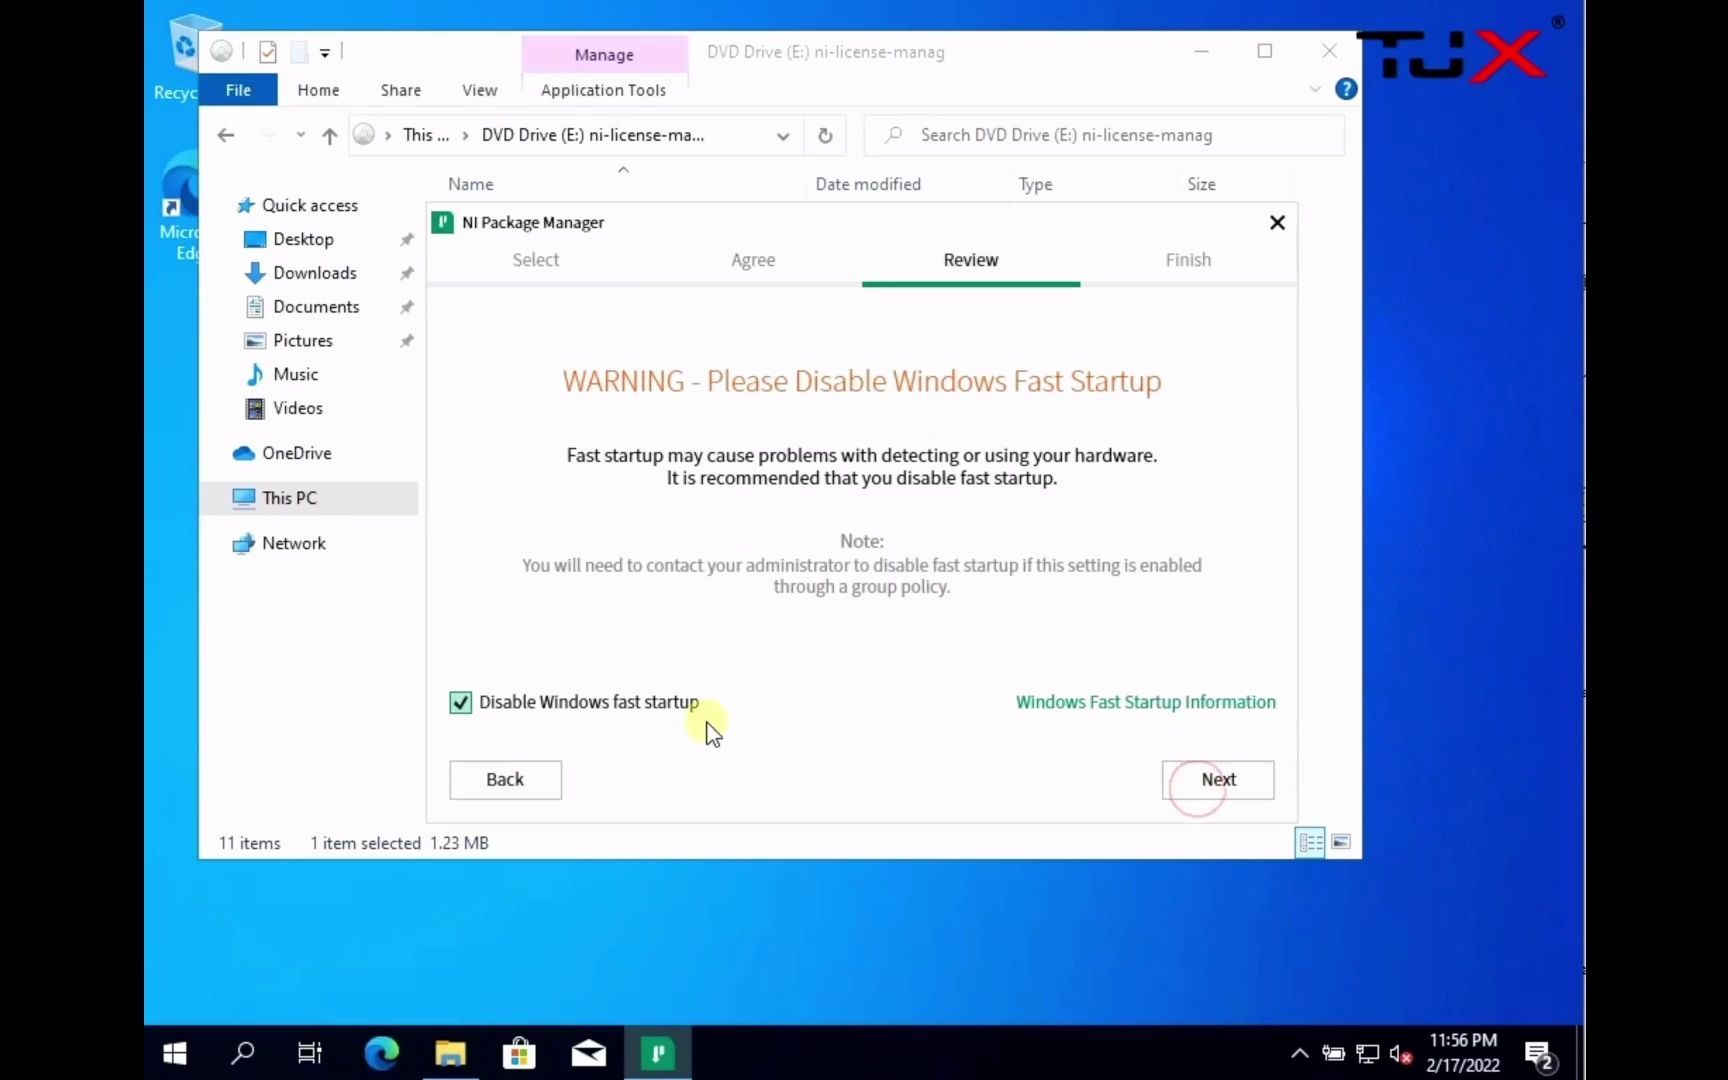This screenshot has width=1728, height=1080.
Task: Click the muted volume tray icon
Action: 1401,1054
